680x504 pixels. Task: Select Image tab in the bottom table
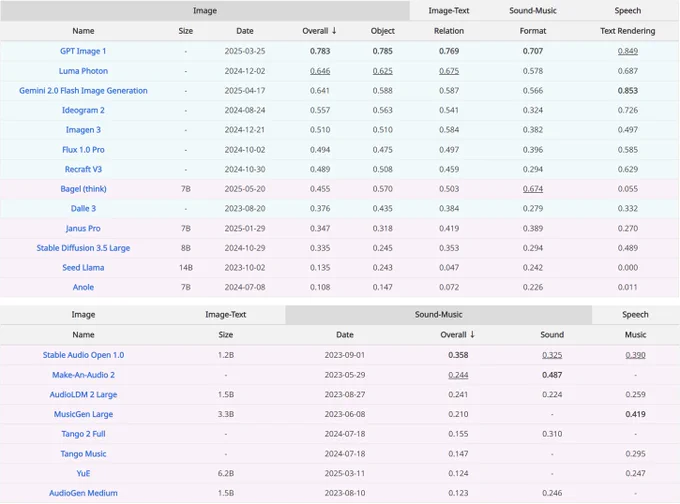(x=83, y=315)
